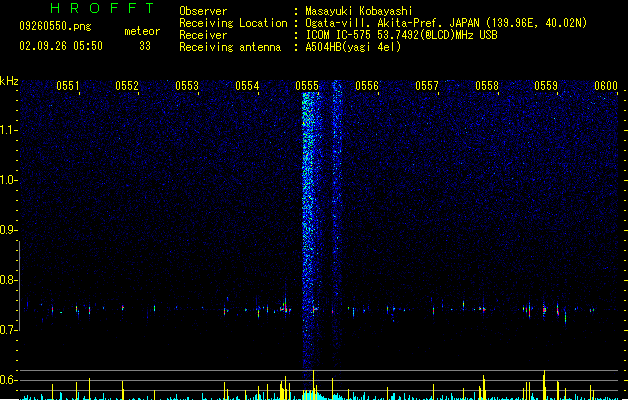
Task: Click the 0600 time marker
Action: (606, 86)
